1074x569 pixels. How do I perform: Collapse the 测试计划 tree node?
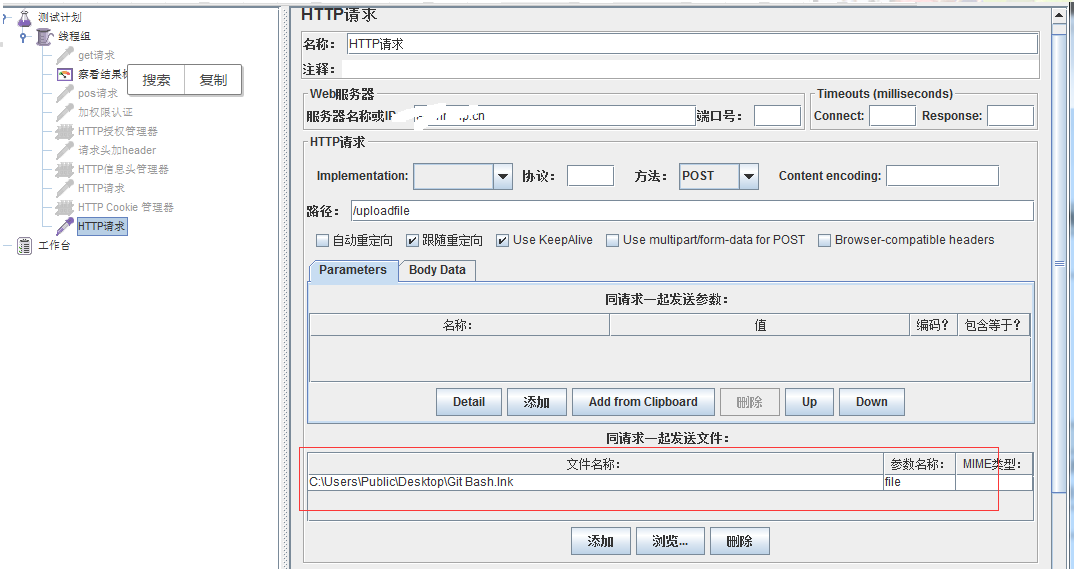click(5, 17)
